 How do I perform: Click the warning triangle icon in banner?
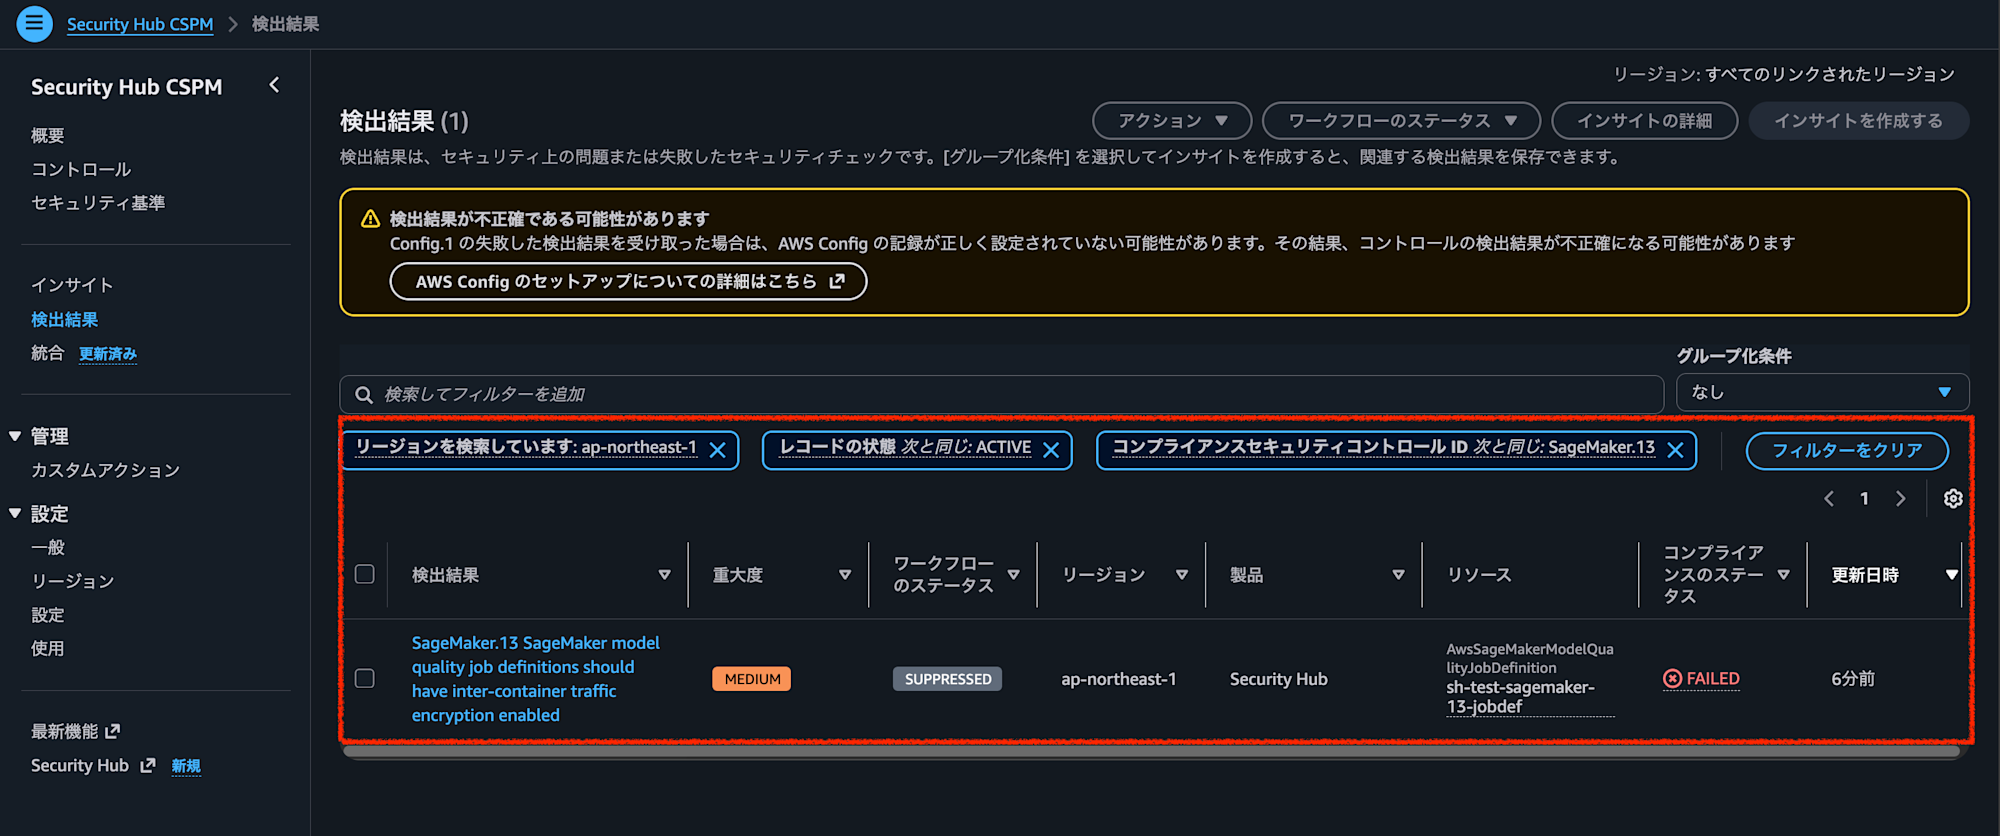point(370,218)
